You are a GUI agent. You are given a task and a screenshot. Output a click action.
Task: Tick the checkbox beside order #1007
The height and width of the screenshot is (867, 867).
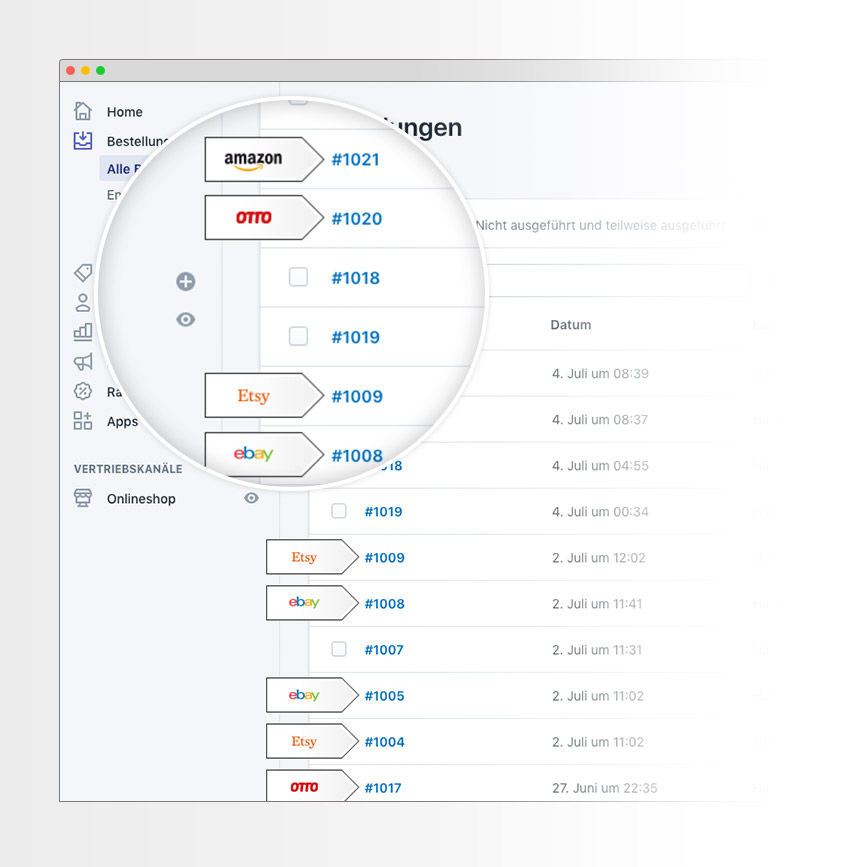coord(339,649)
